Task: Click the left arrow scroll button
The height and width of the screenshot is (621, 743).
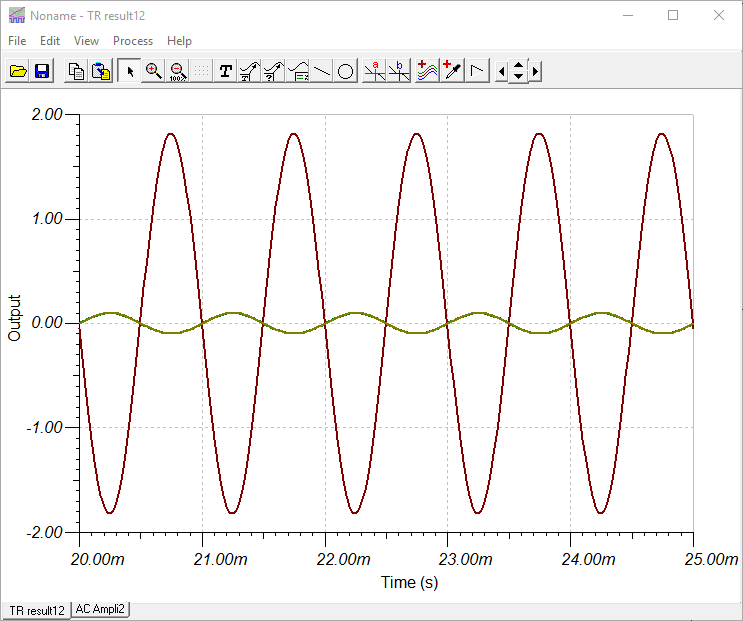Action: point(501,71)
